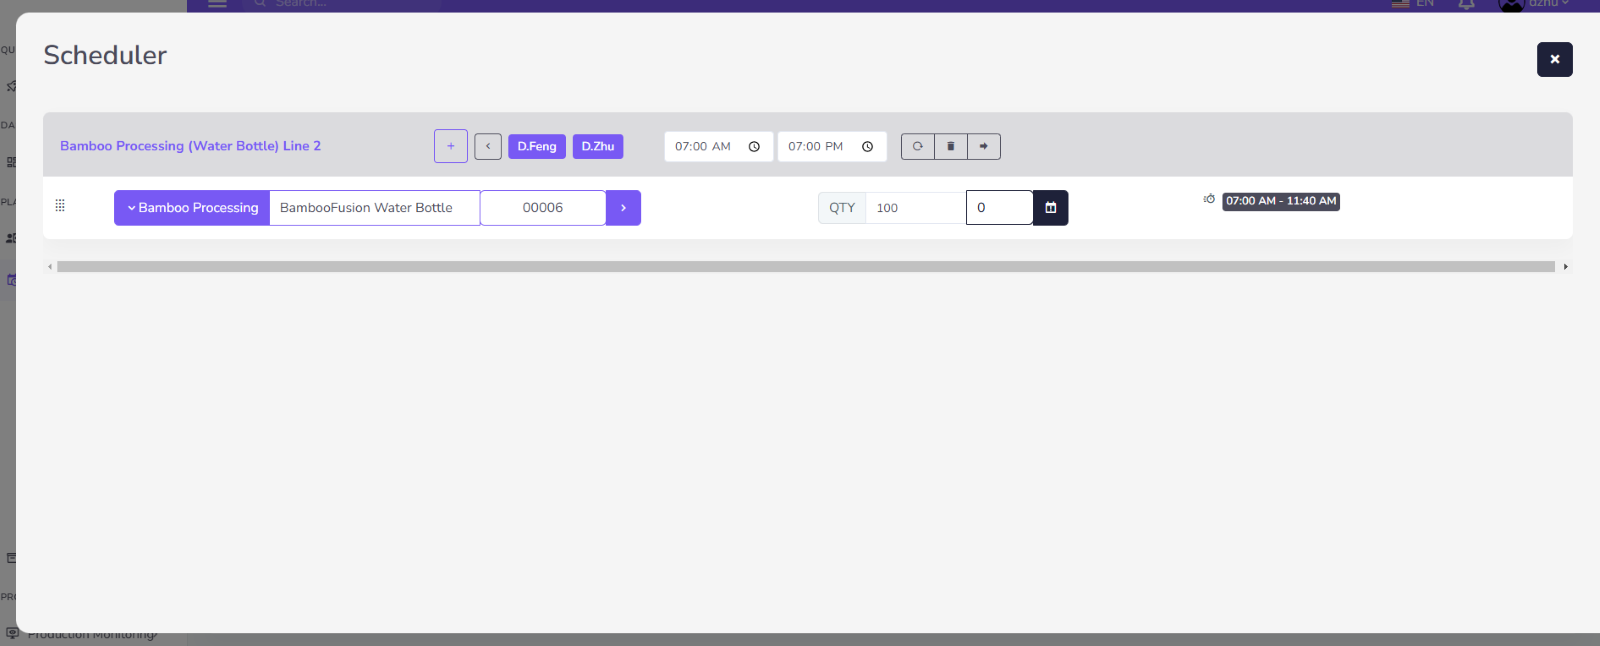Grab the drag handle on the job row
1600x646 pixels.
pos(60,205)
